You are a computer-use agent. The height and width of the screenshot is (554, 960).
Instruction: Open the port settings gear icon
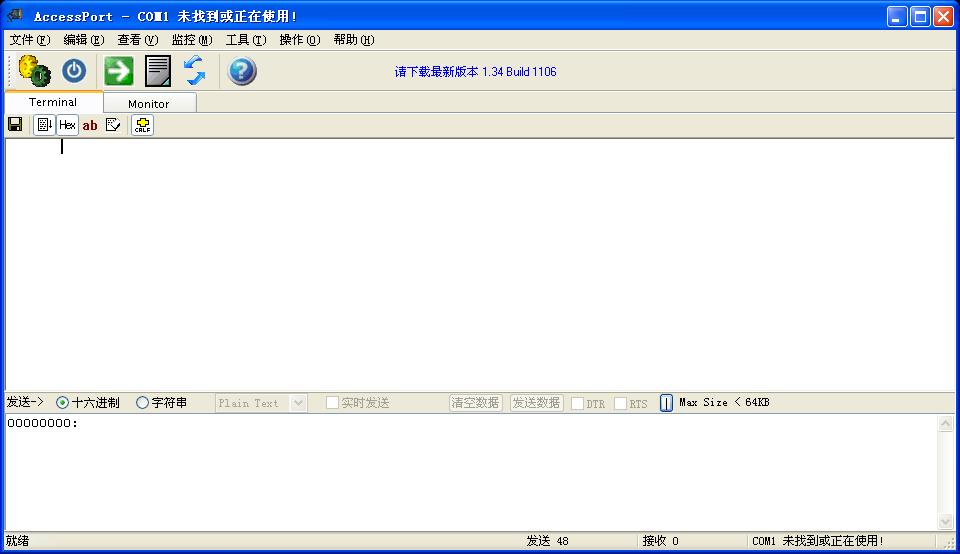(x=34, y=71)
